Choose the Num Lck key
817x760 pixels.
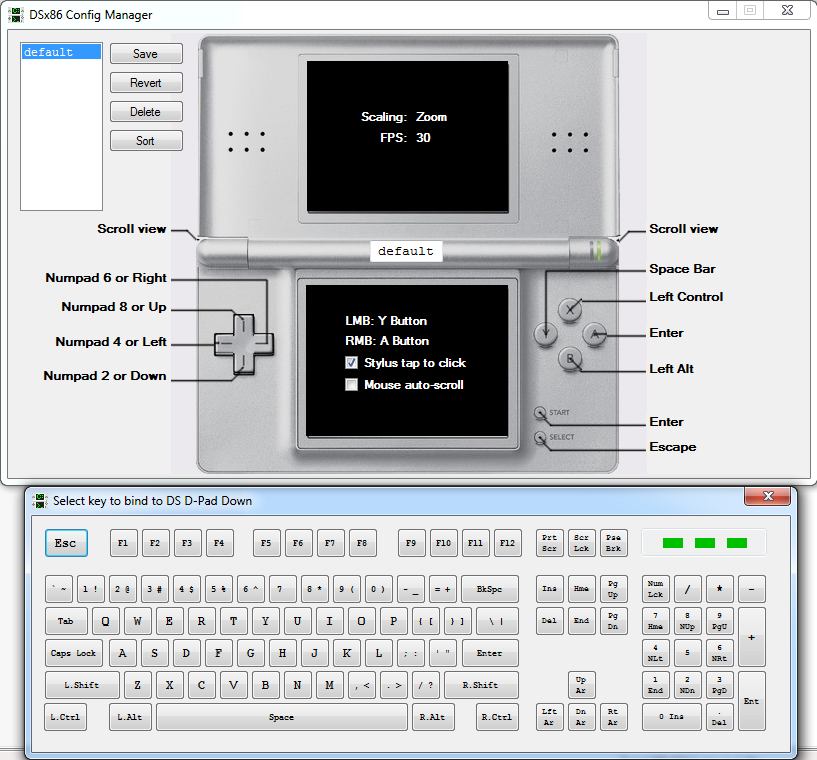tap(656, 589)
